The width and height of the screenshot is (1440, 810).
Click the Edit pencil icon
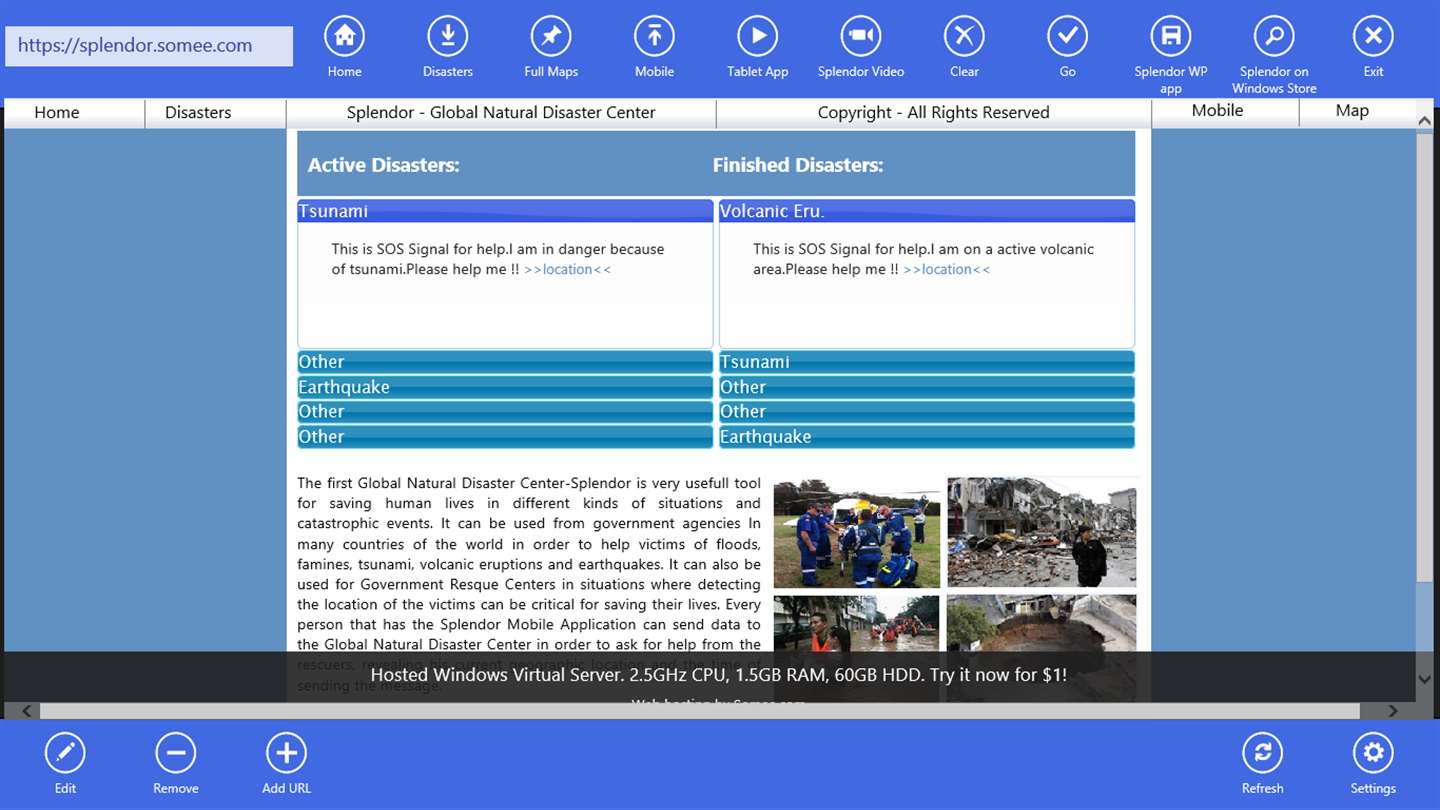click(65, 753)
